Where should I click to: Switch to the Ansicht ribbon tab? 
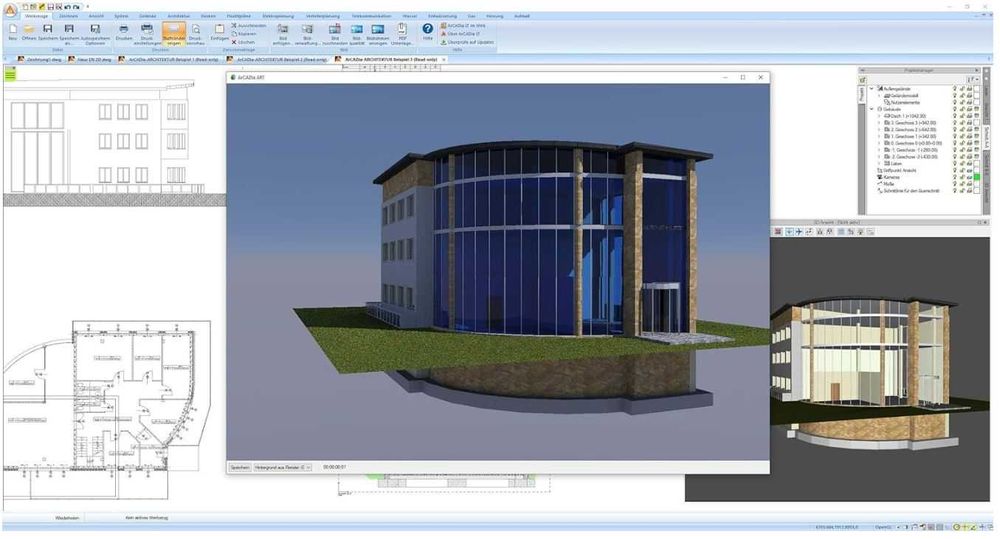coord(96,16)
